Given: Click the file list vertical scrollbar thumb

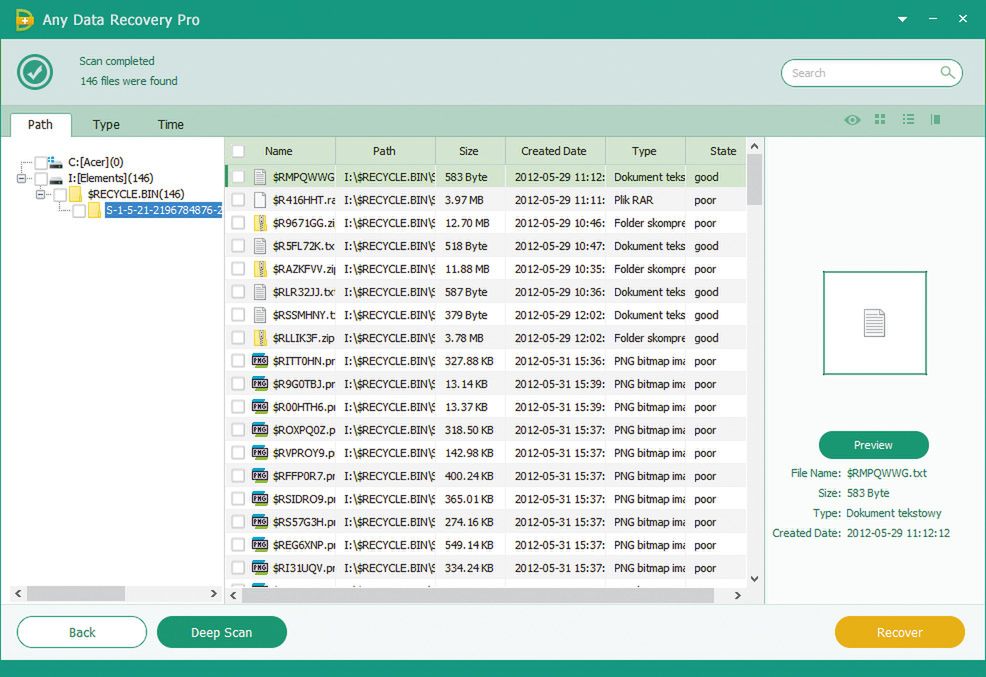Looking at the screenshot, I should 754,180.
